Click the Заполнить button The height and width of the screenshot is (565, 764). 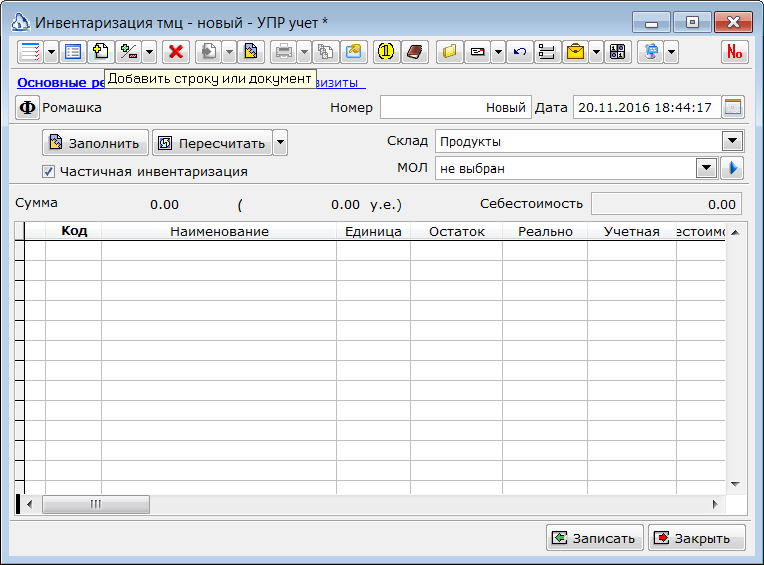(x=95, y=143)
